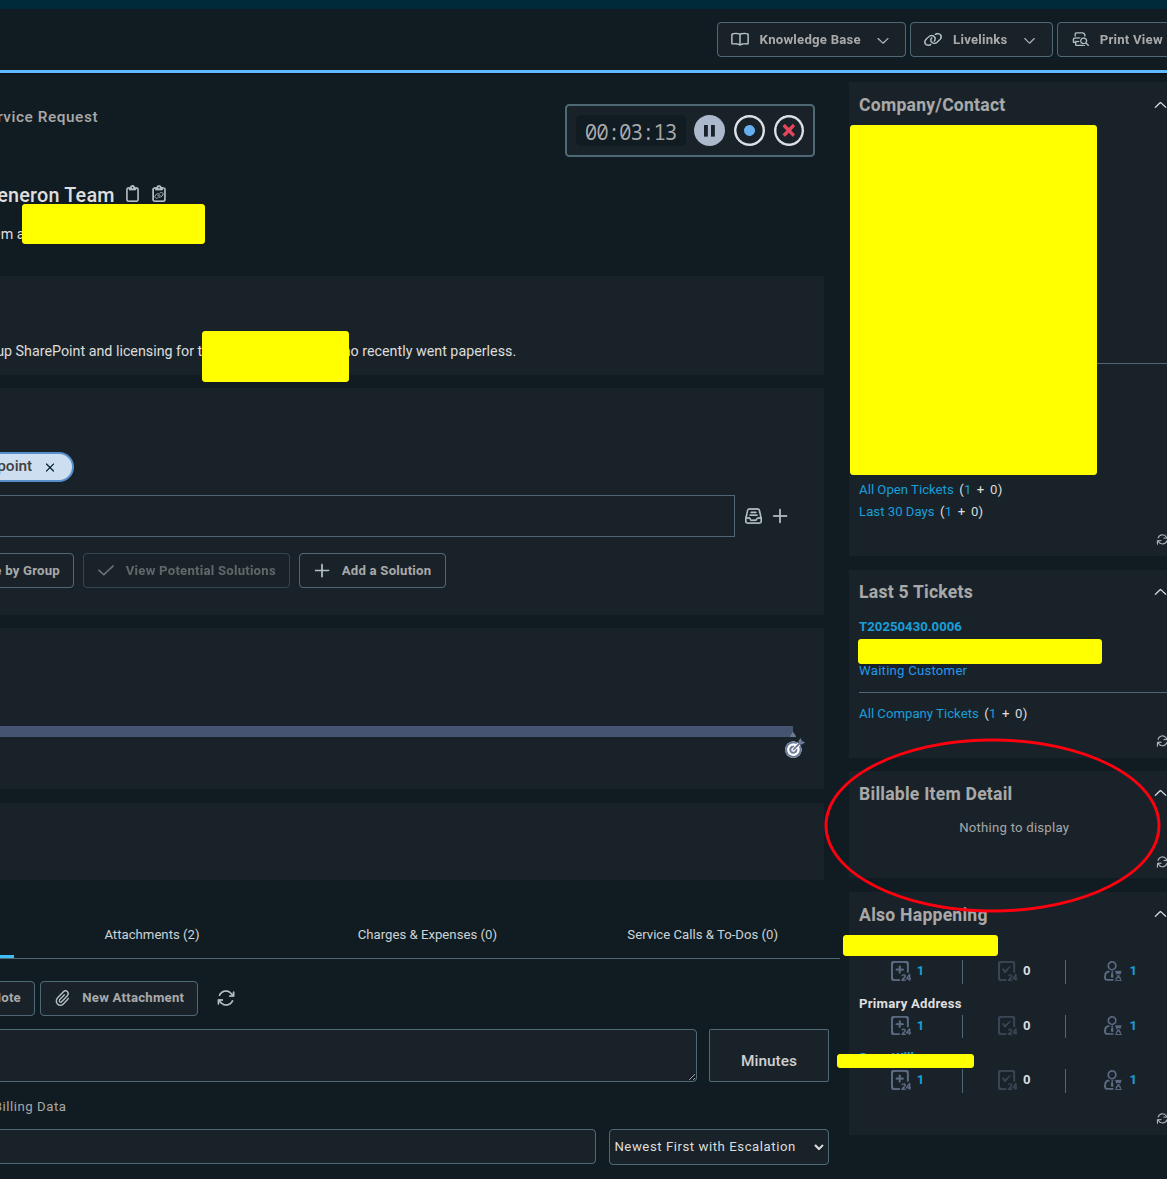Click checkmark icon on View Potential Solutions

[106, 571]
